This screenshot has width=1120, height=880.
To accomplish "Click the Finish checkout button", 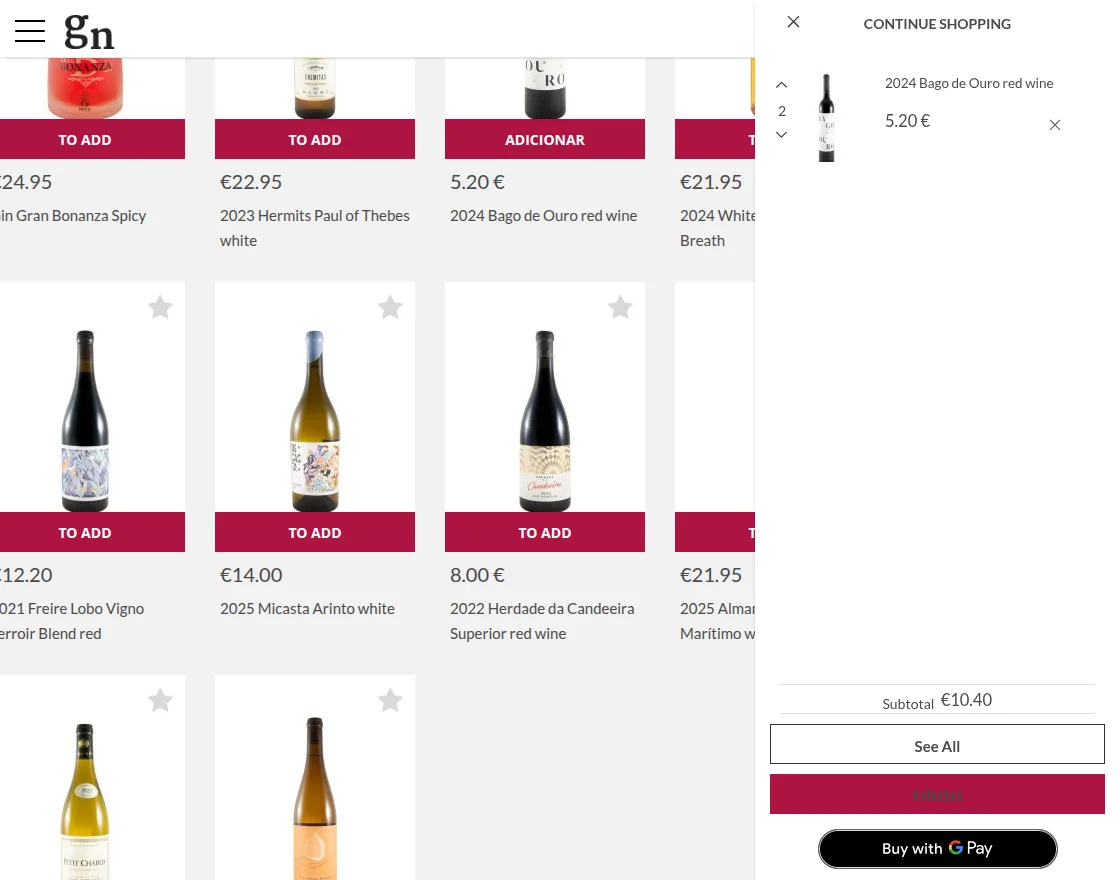I will [x=936, y=794].
